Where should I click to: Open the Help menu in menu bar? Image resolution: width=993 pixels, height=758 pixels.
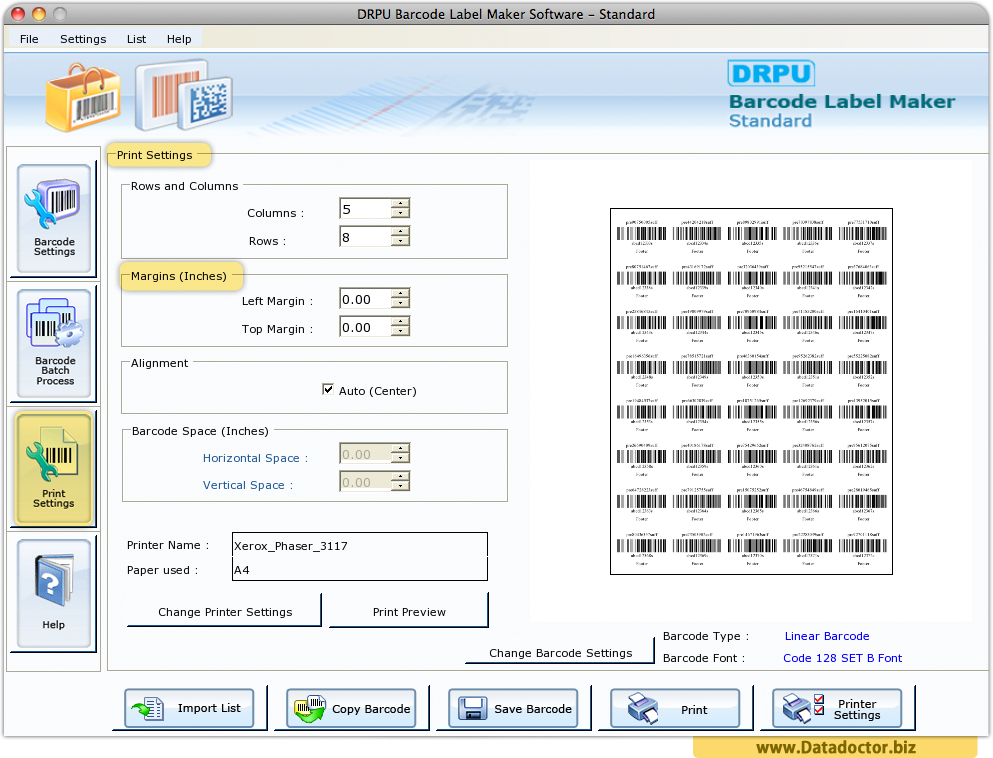click(179, 39)
